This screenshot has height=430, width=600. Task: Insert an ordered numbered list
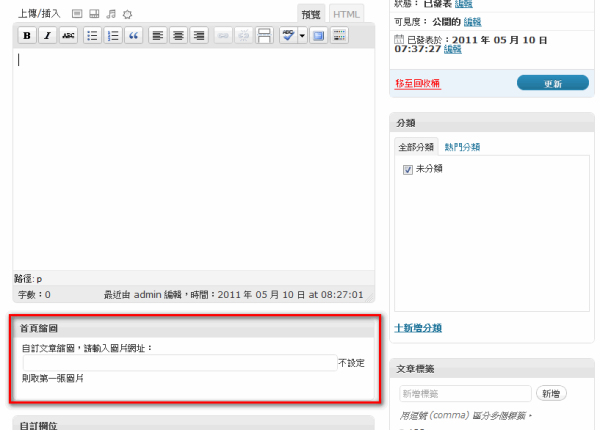click(x=113, y=36)
